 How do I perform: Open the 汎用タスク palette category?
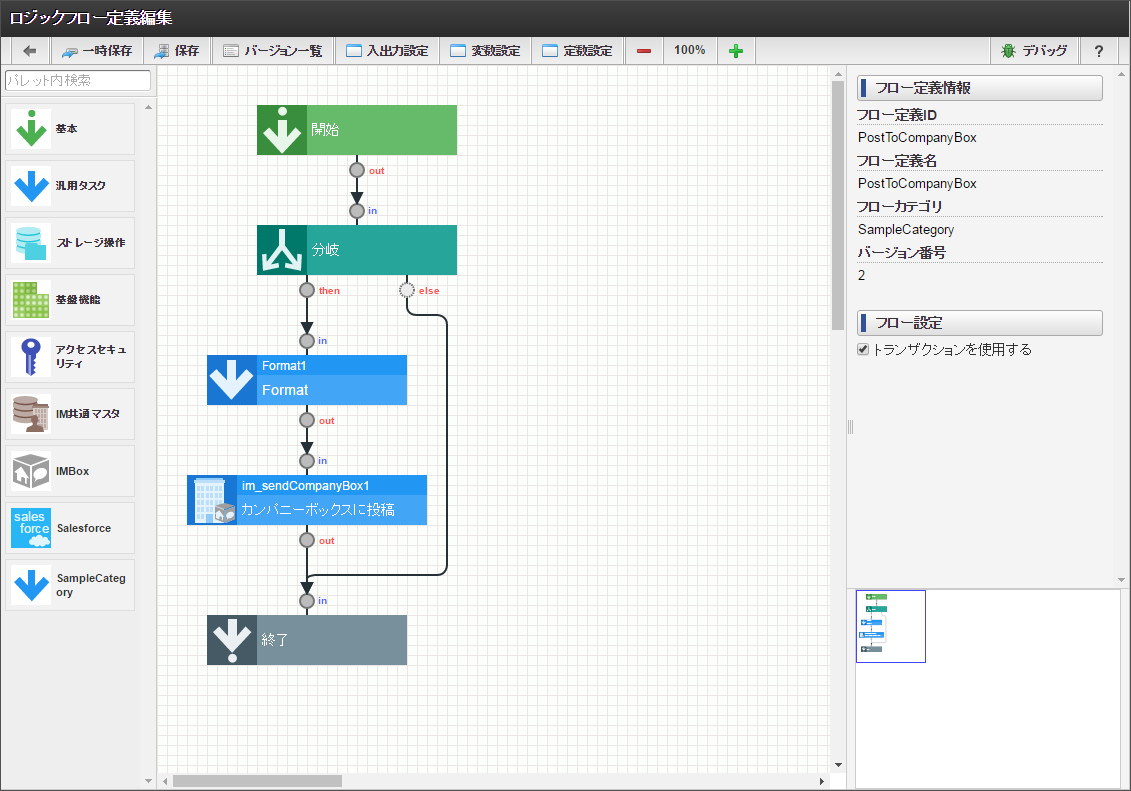pyautogui.click(x=70, y=185)
